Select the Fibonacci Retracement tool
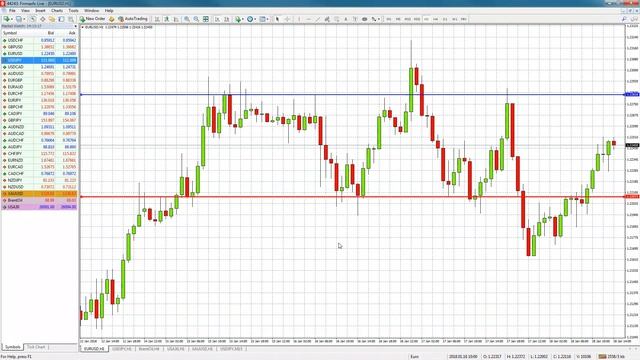 click(337, 19)
